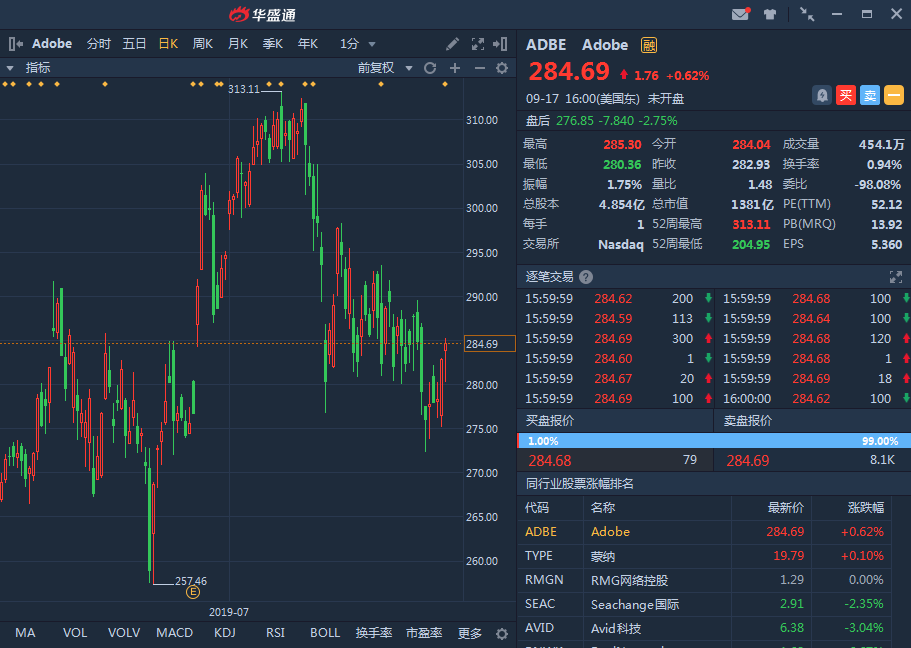The image size is (911, 648).
Task: Click the blue sell button
Action: click(x=870, y=95)
